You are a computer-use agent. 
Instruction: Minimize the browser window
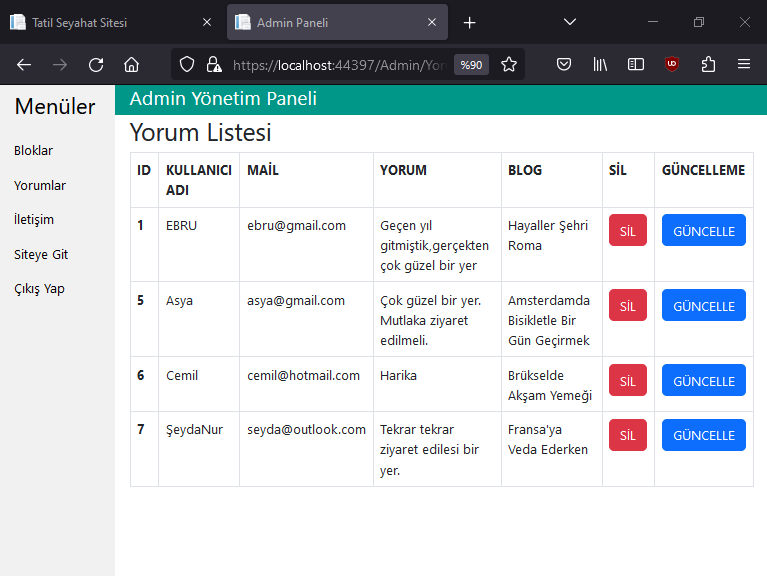(653, 22)
